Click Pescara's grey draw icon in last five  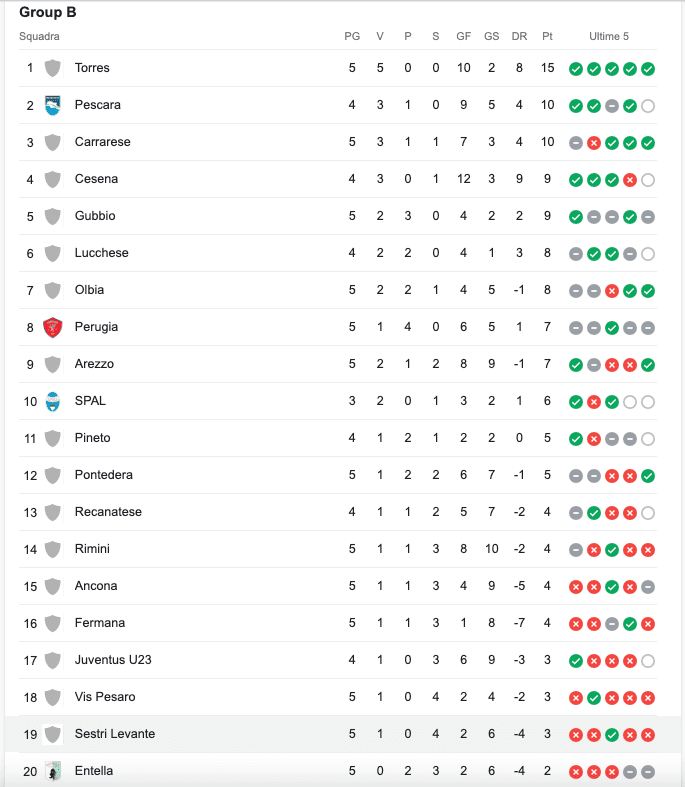(x=612, y=106)
